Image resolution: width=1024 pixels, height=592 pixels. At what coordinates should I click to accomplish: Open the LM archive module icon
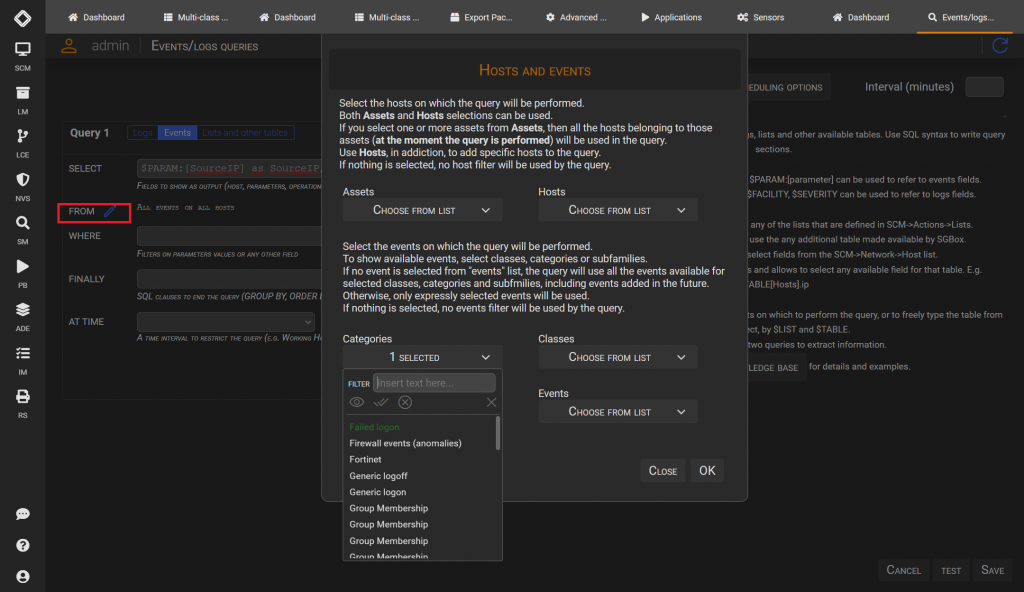tap(22, 93)
